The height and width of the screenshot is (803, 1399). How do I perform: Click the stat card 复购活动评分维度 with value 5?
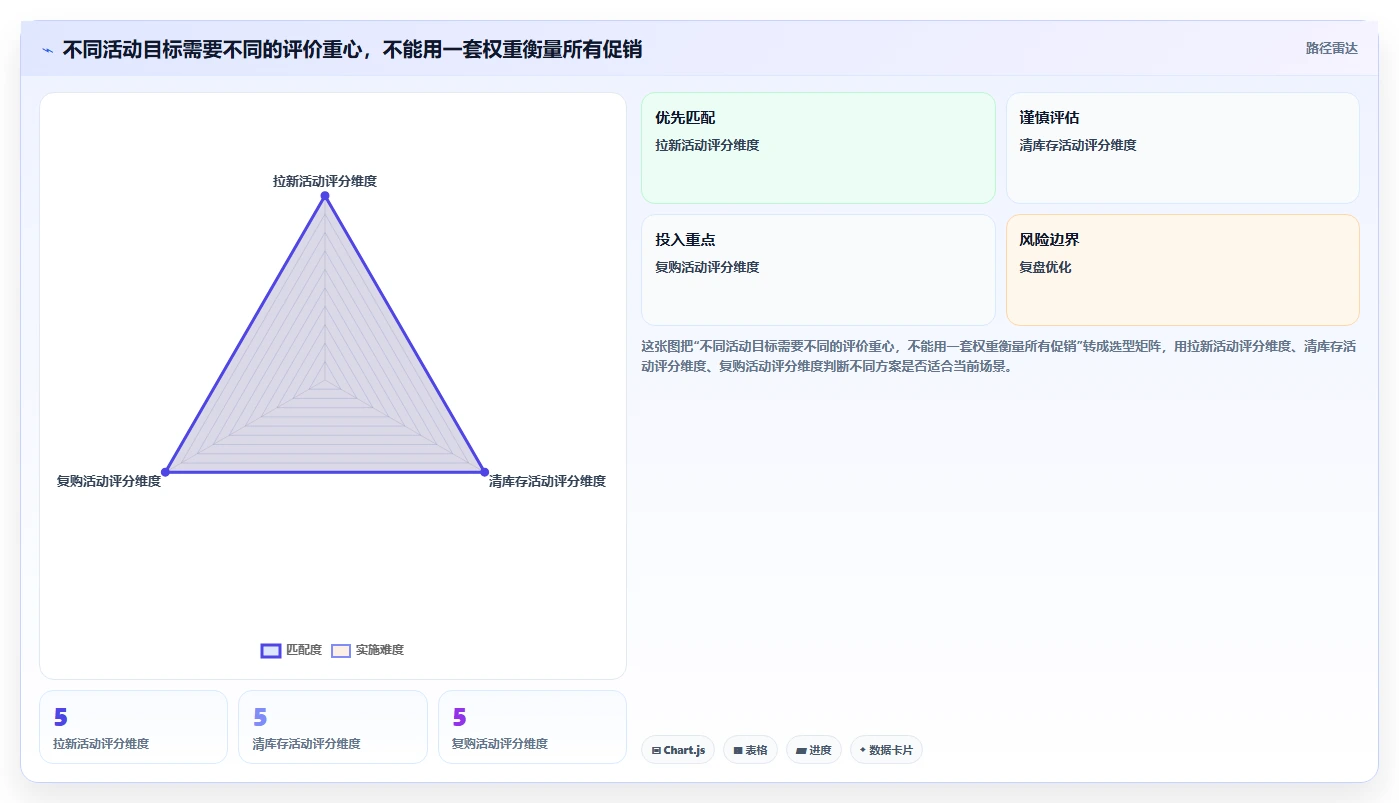tap(532, 727)
